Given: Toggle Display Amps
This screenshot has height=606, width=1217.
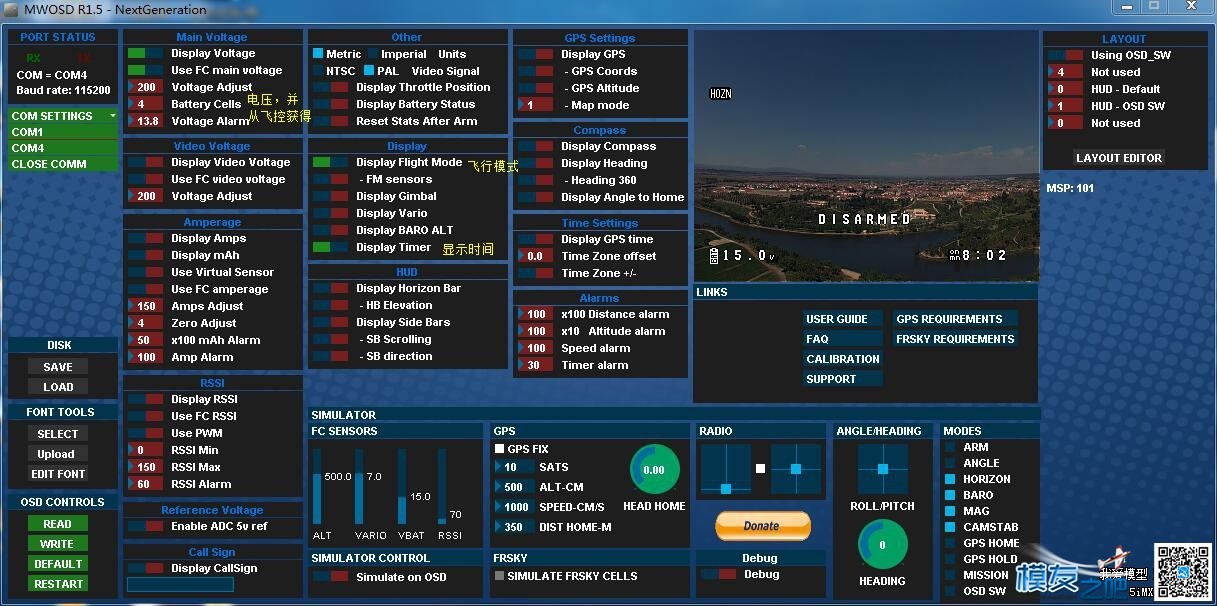Looking at the screenshot, I should 145,238.
